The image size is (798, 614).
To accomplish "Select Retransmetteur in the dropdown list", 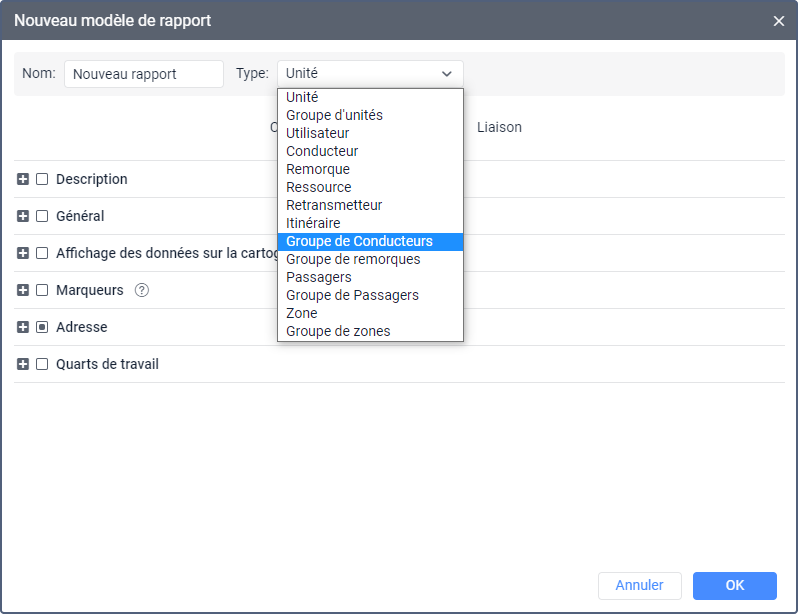I will point(334,205).
